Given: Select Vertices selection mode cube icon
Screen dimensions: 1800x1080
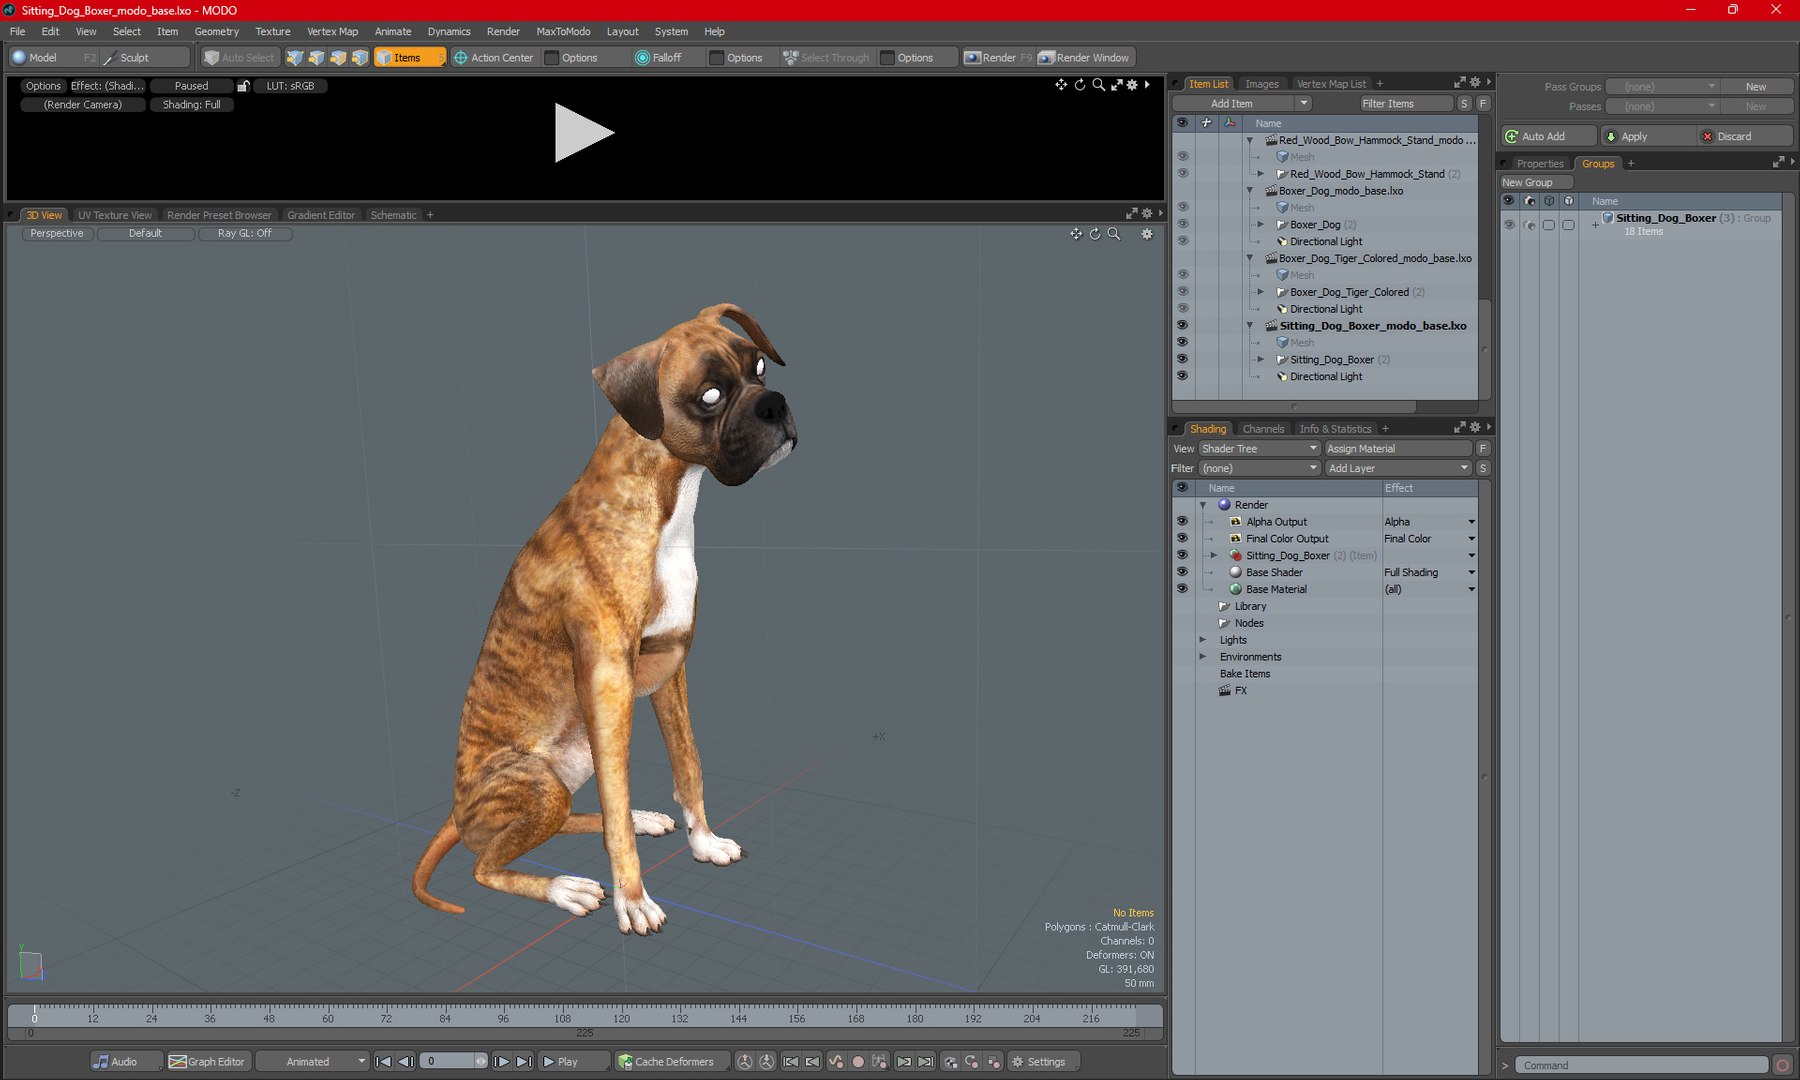Looking at the screenshot, I should [295, 58].
